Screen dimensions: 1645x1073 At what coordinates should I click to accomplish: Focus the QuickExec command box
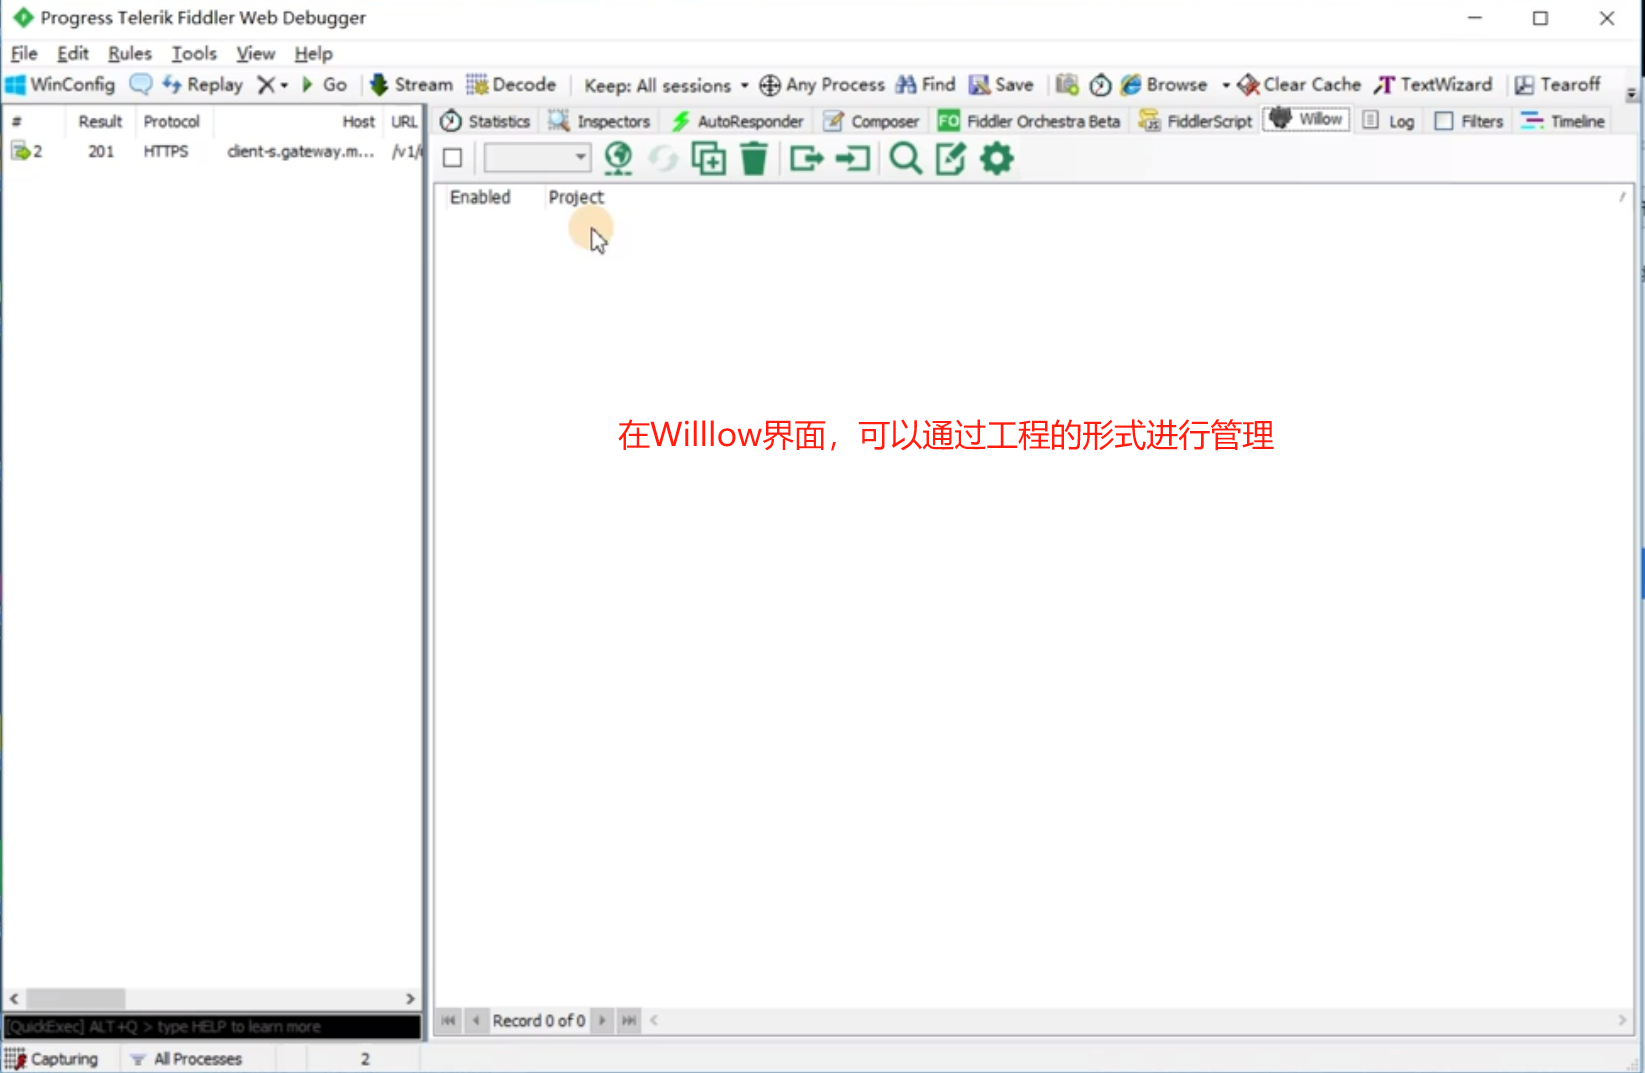tap(212, 1027)
